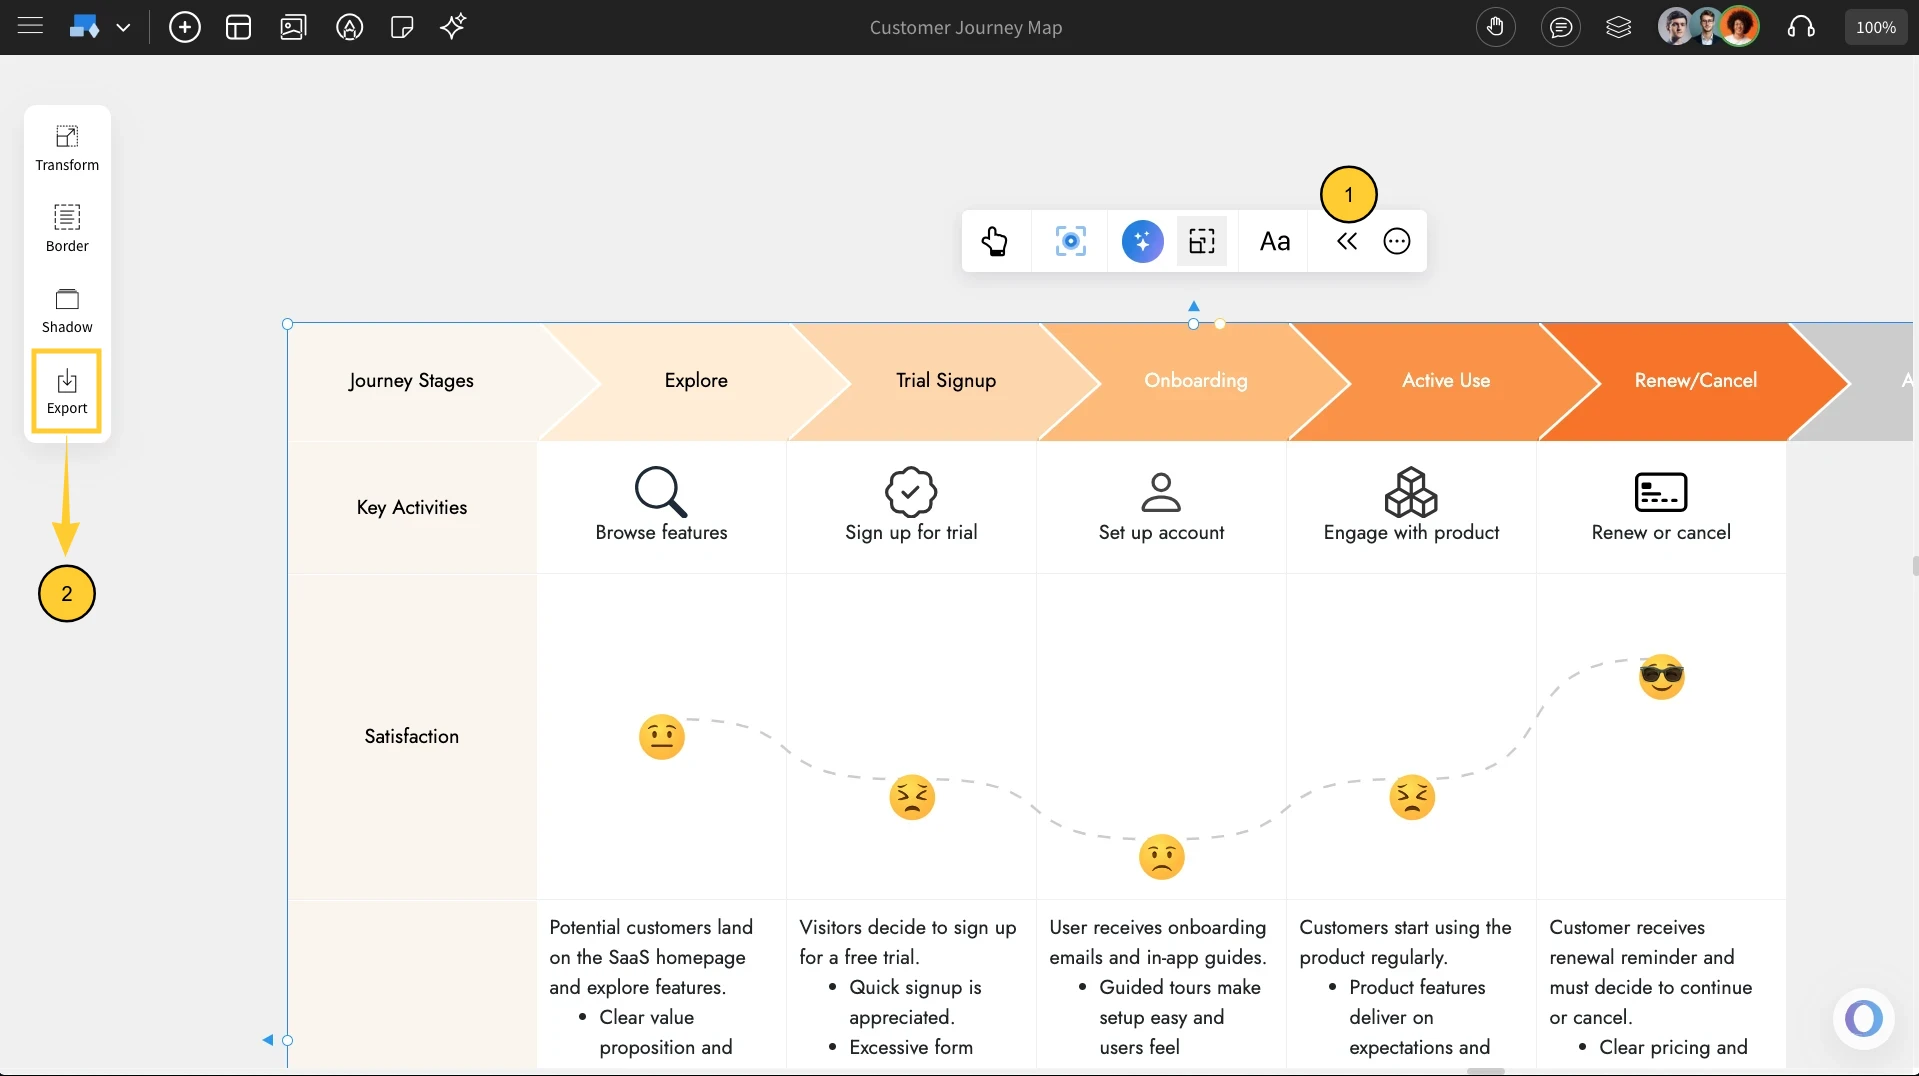Open the sticky note tool

click(x=402, y=27)
